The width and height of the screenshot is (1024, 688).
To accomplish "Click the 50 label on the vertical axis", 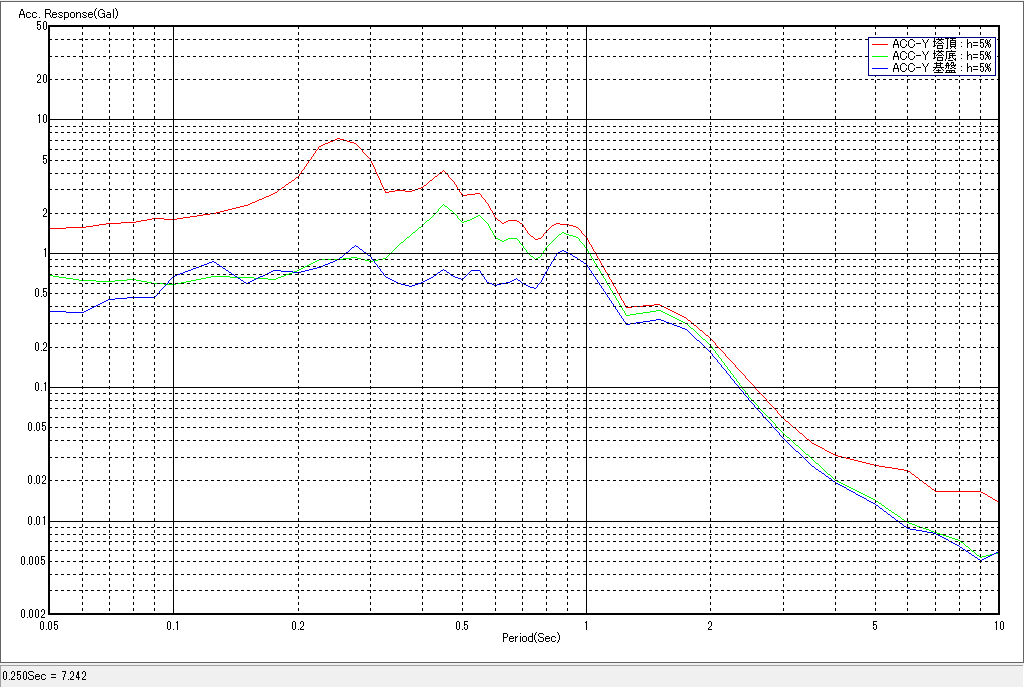I will click(x=42, y=26).
